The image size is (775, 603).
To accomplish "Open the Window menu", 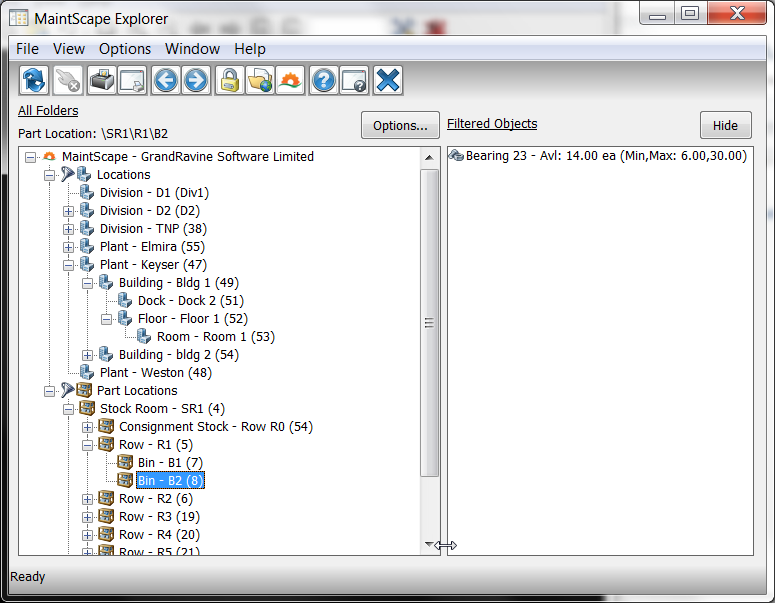I will (x=192, y=49).
